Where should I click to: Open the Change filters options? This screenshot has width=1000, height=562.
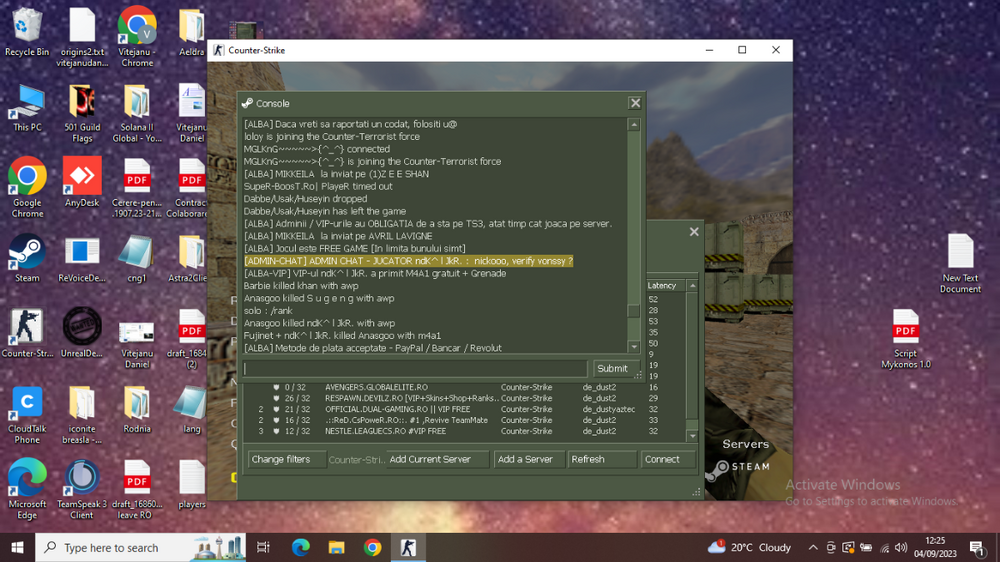tap(286, 459)
